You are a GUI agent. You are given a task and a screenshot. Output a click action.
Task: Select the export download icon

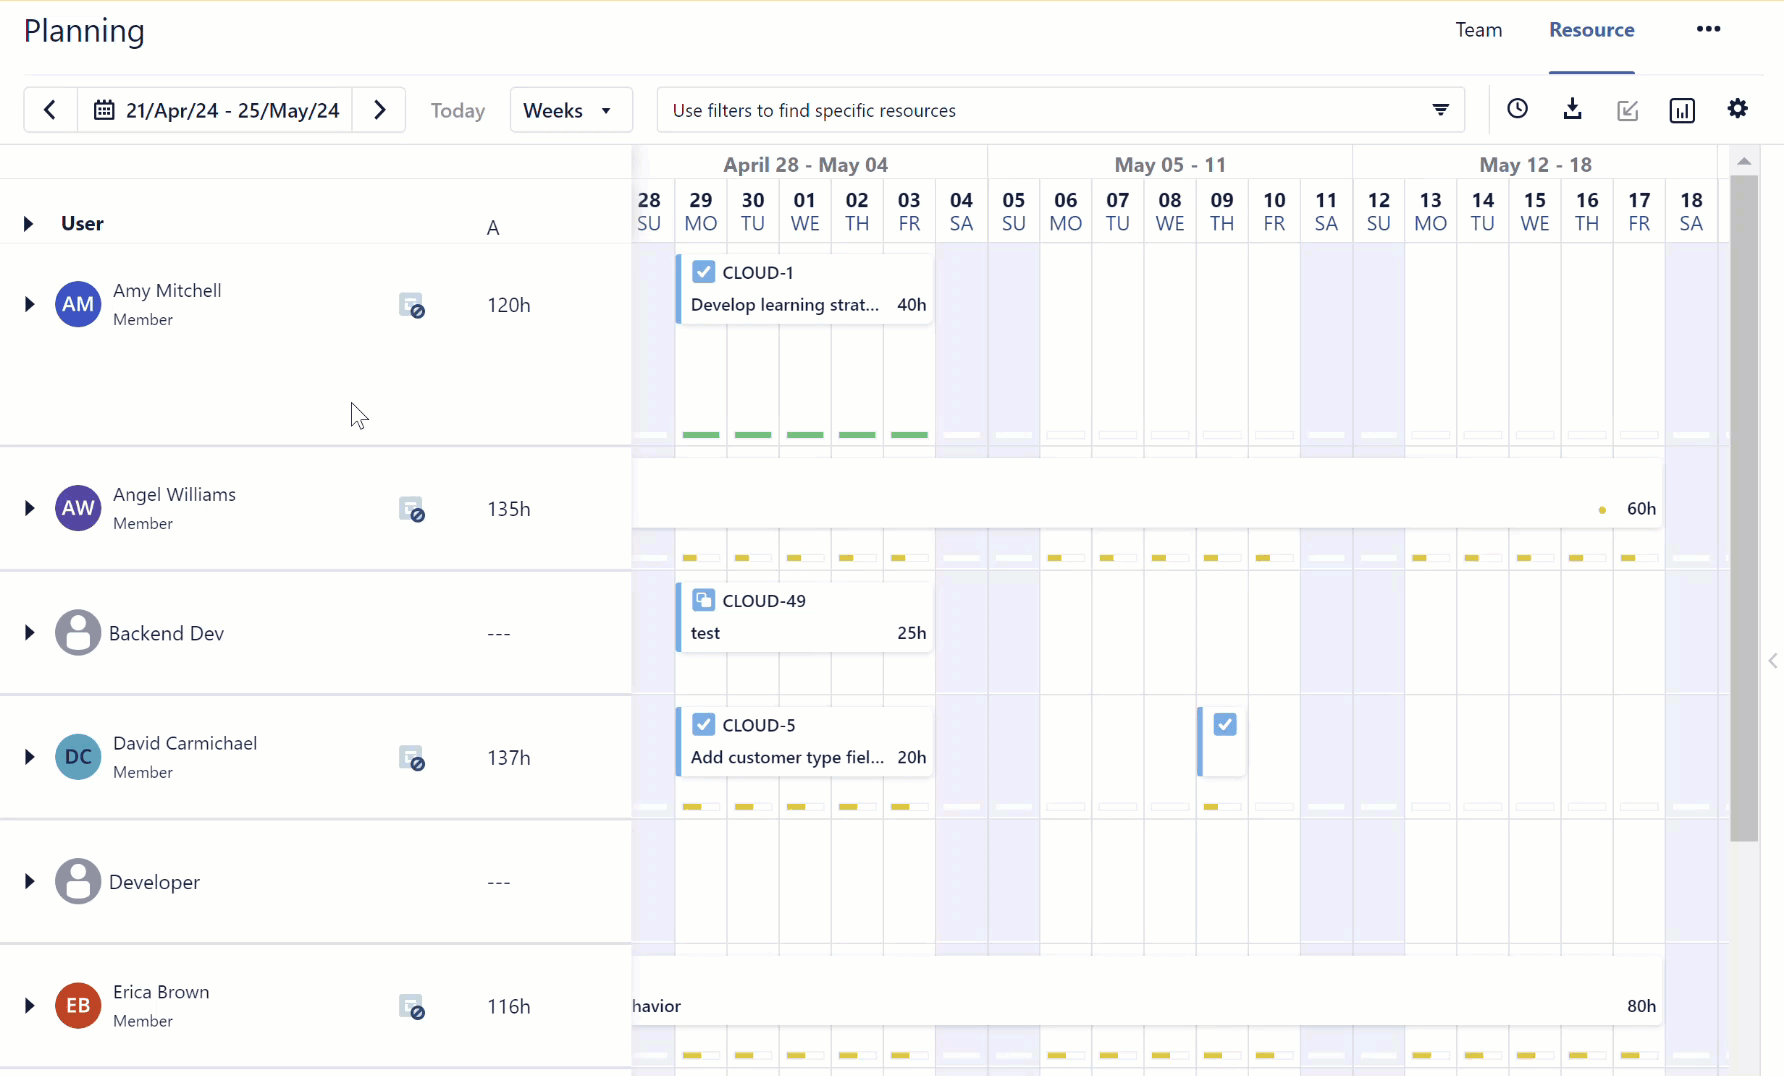(x=1572, y=110)
